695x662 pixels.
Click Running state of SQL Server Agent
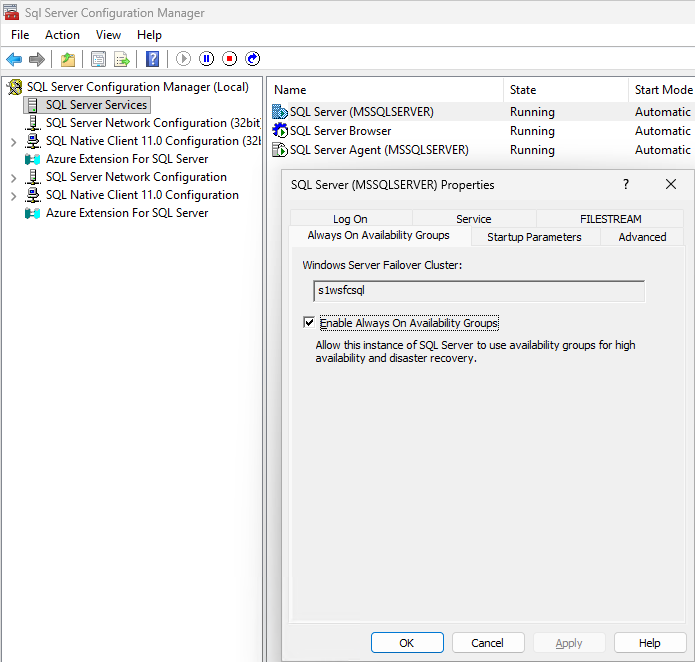coord(532,150)
